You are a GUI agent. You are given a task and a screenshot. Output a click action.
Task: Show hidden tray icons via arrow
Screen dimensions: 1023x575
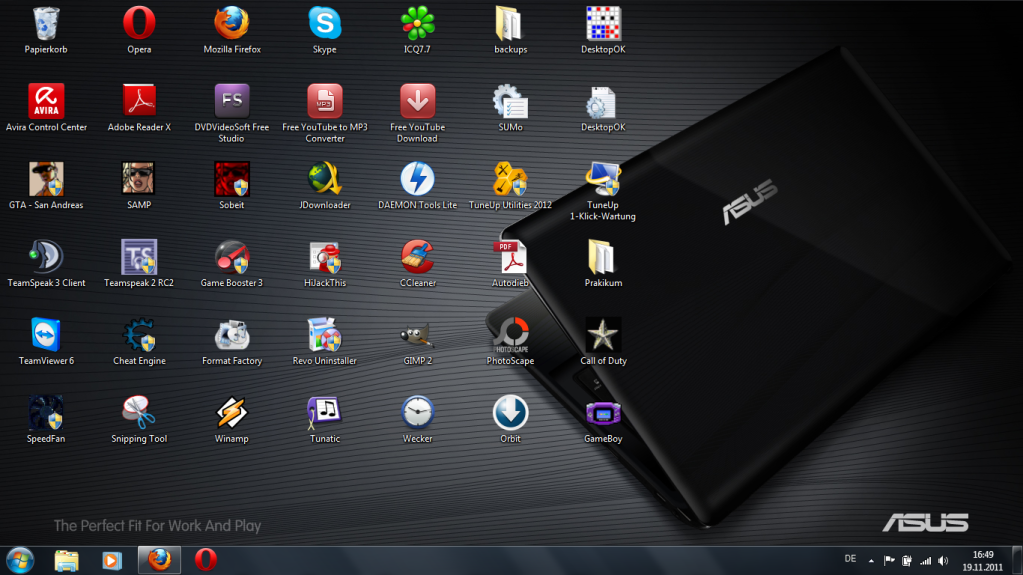[x=870, y=560]
